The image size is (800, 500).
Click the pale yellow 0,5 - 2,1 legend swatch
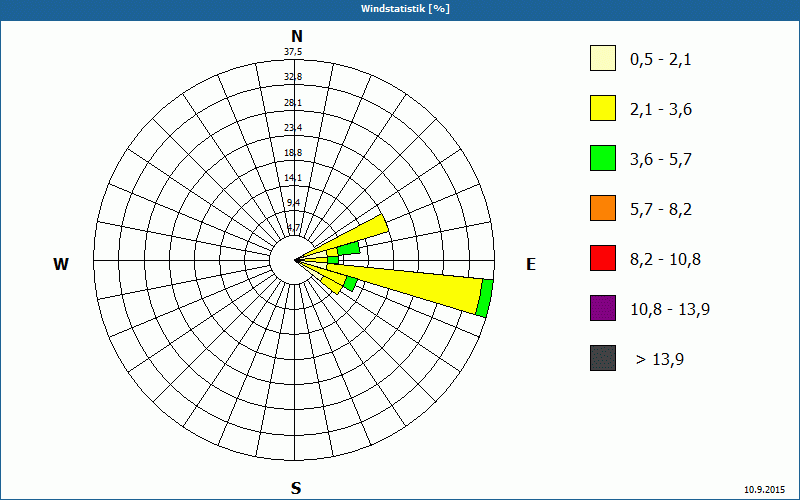[x=603, y=58]
